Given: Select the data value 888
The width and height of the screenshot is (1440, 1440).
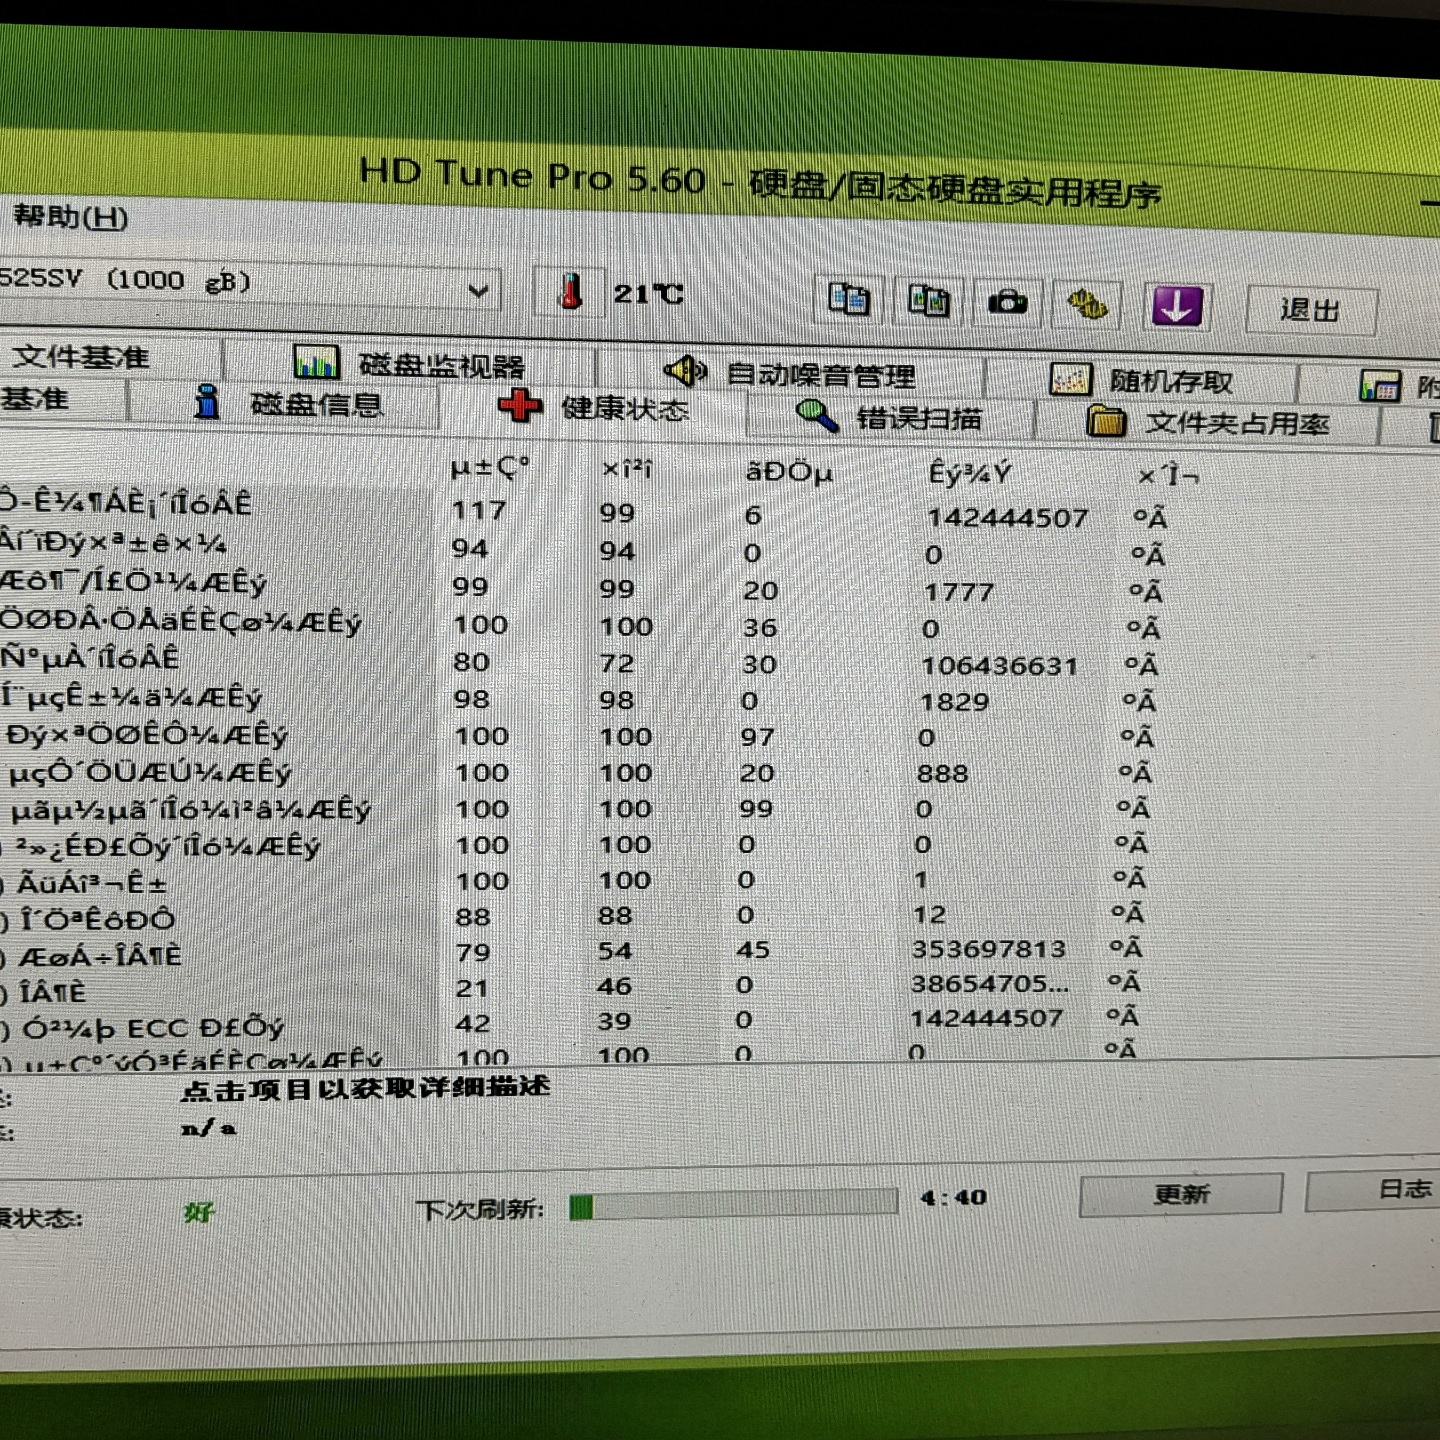Looking at the screenshot, I should click(x=942, y=774).
